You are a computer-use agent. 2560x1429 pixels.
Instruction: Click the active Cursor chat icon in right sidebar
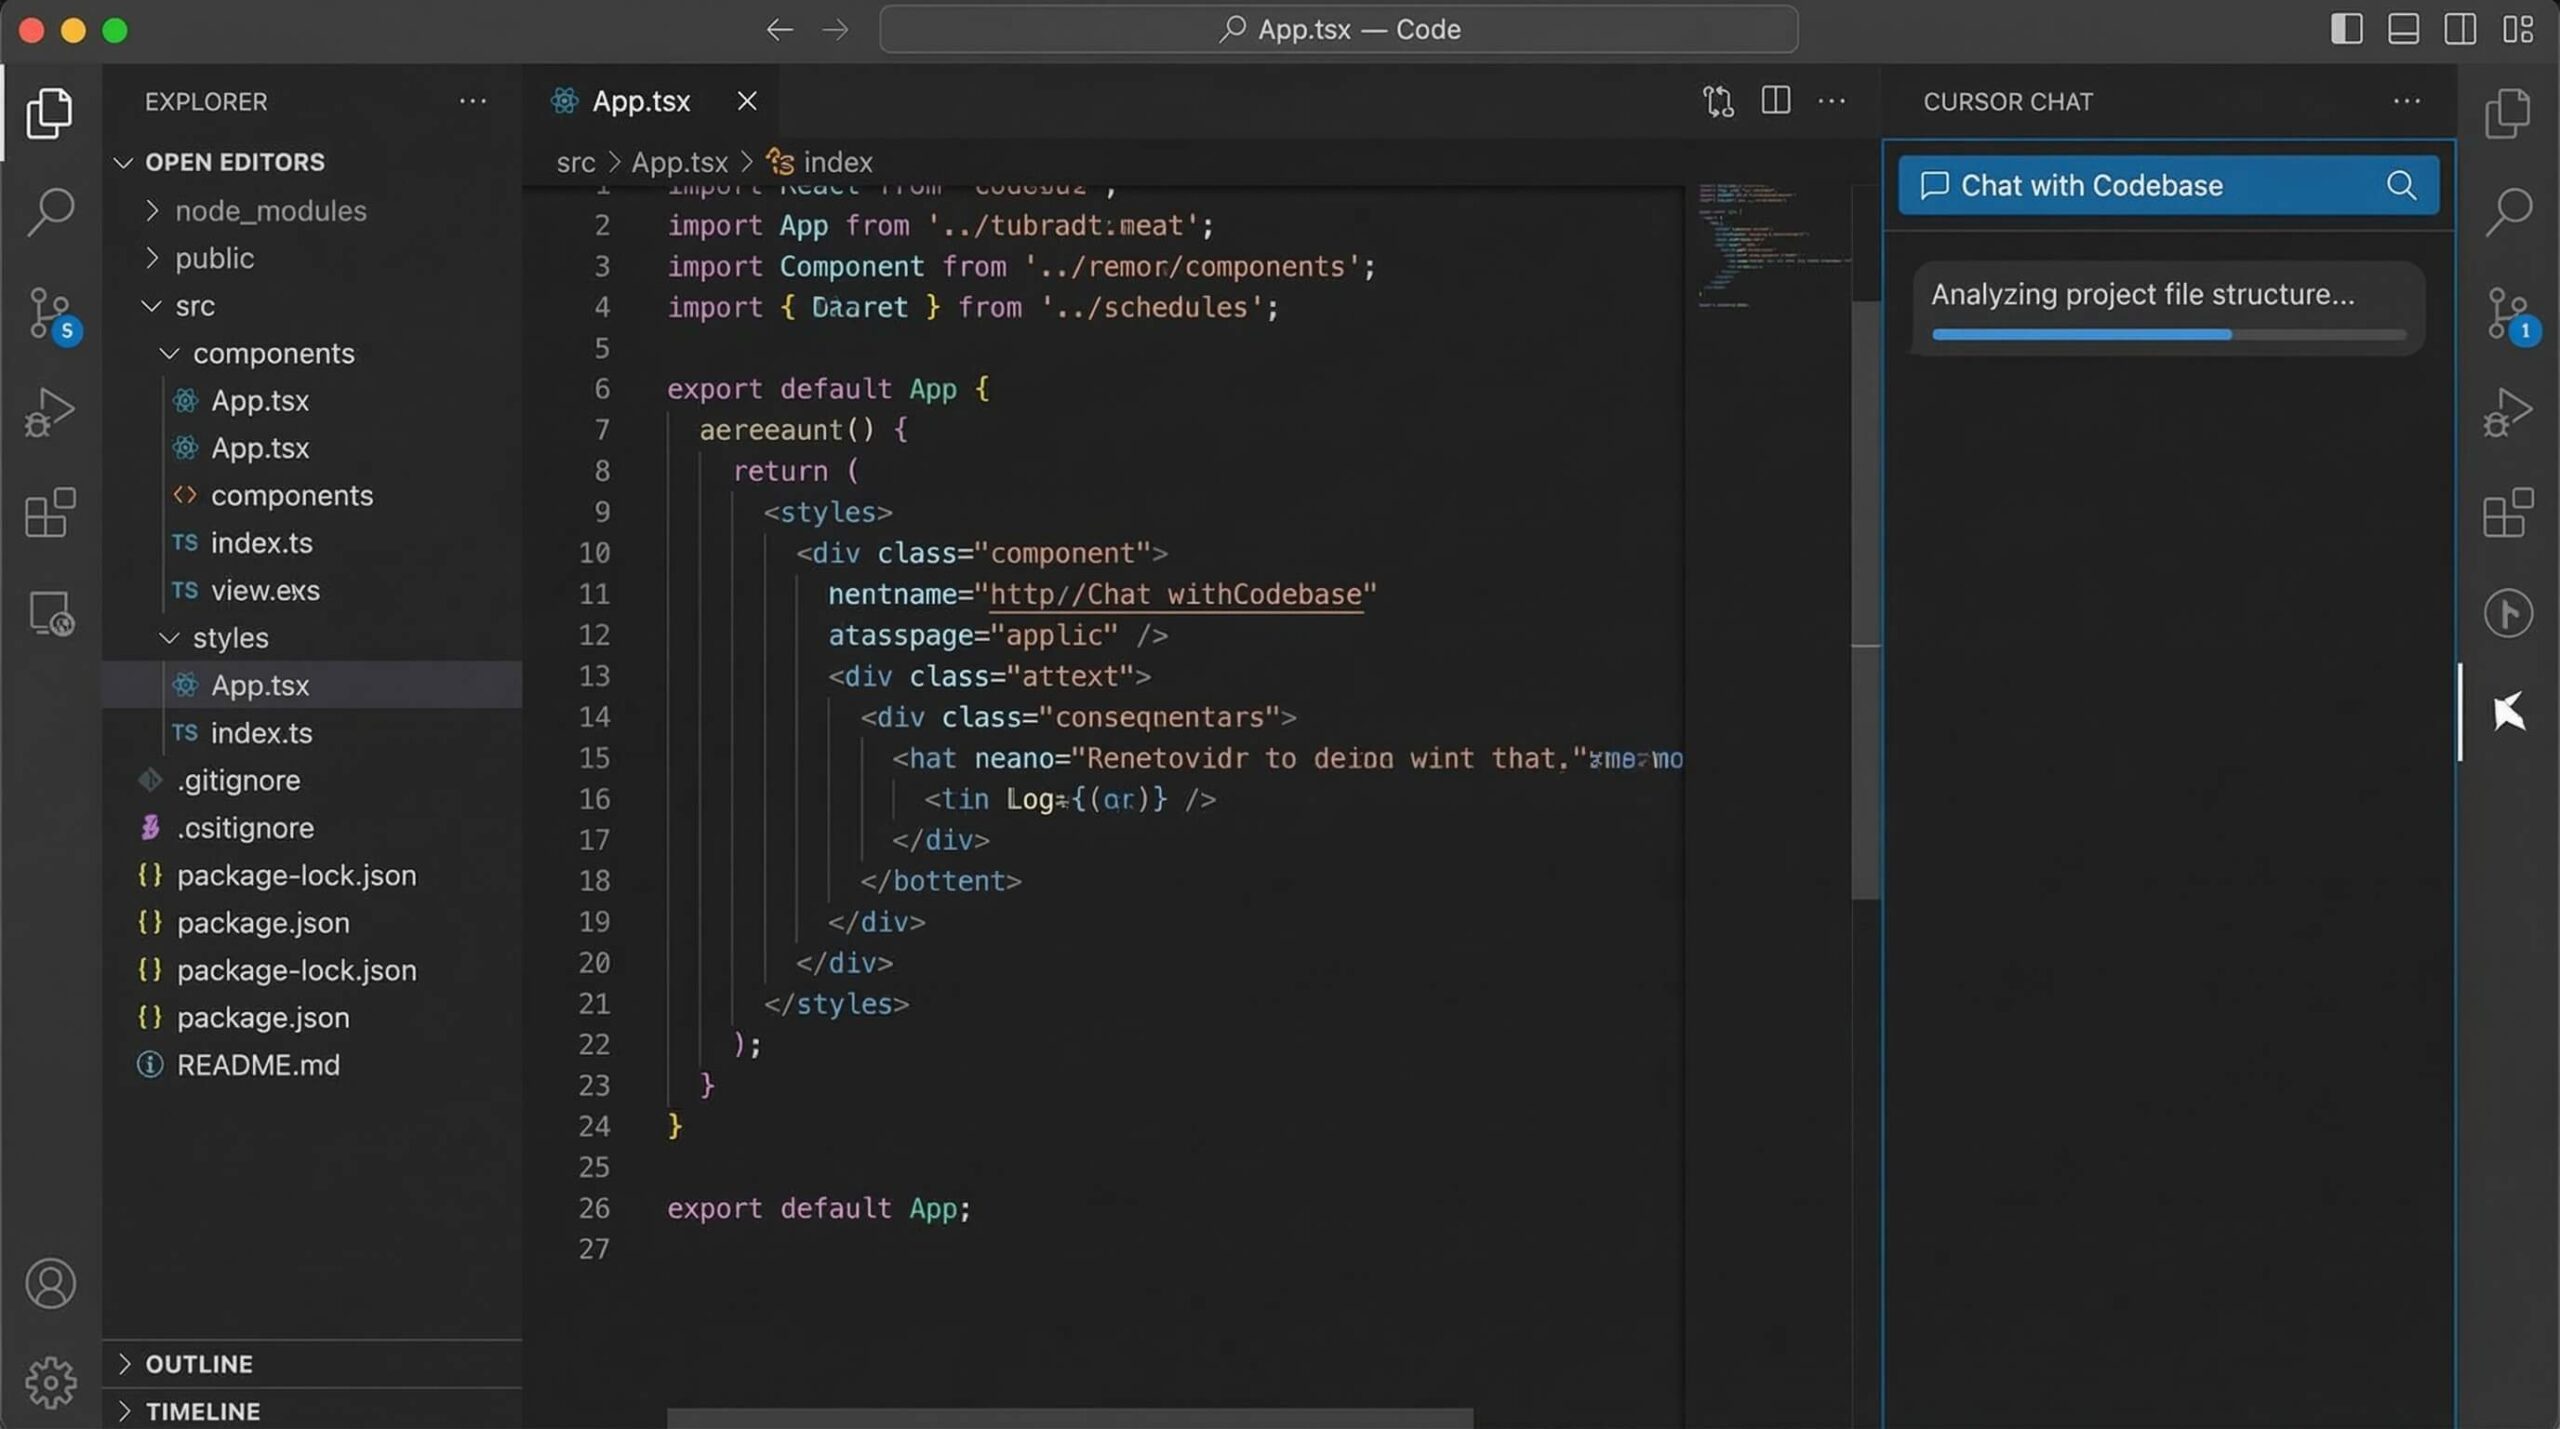(2508, 711)
